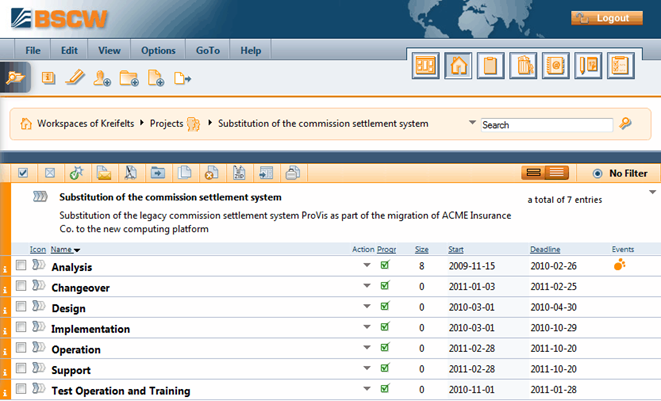Viewport: 661px width, 401px height.
Task: Sort by the Deadline column header
Action: pyautogui.click(x=545, y=250)
